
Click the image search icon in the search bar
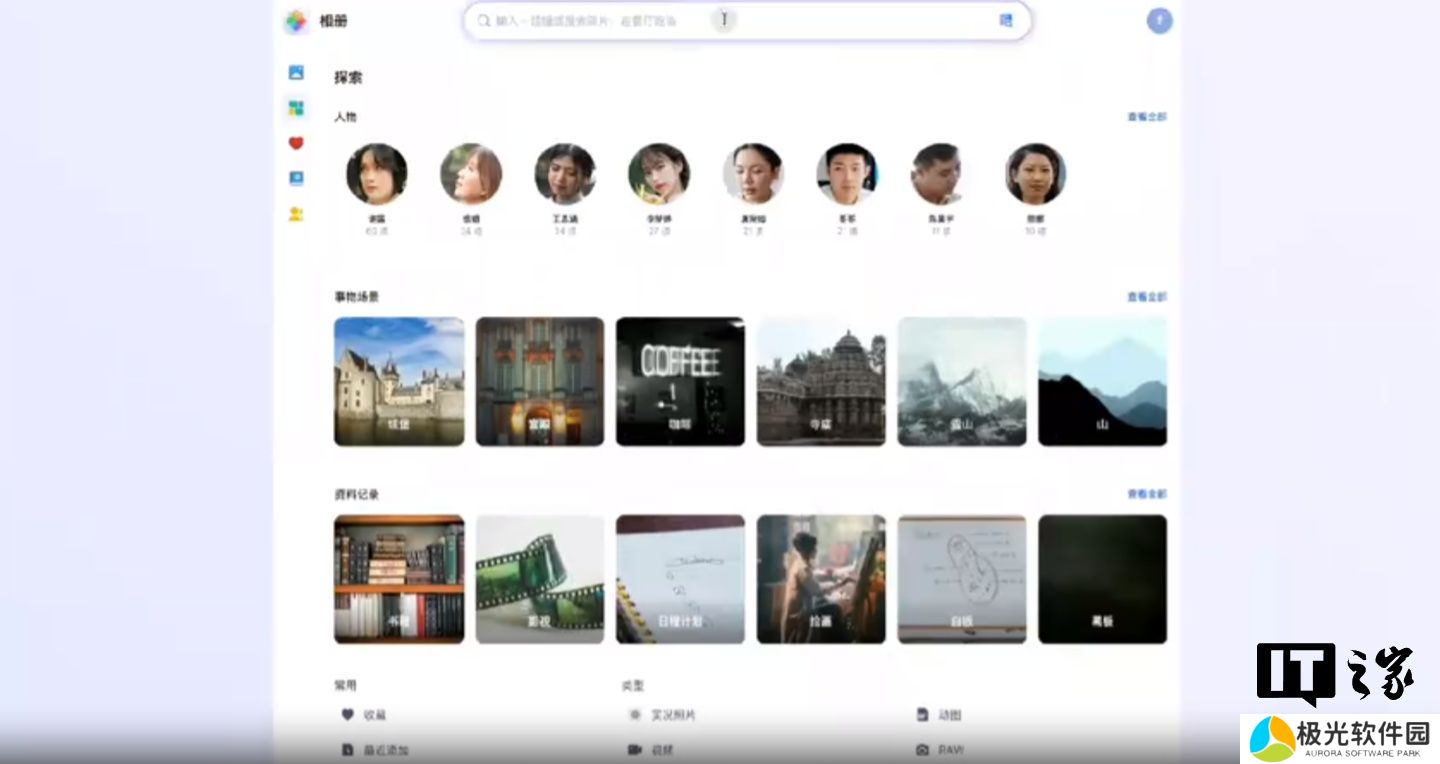pyautogui.click(x=1006, y=20)
